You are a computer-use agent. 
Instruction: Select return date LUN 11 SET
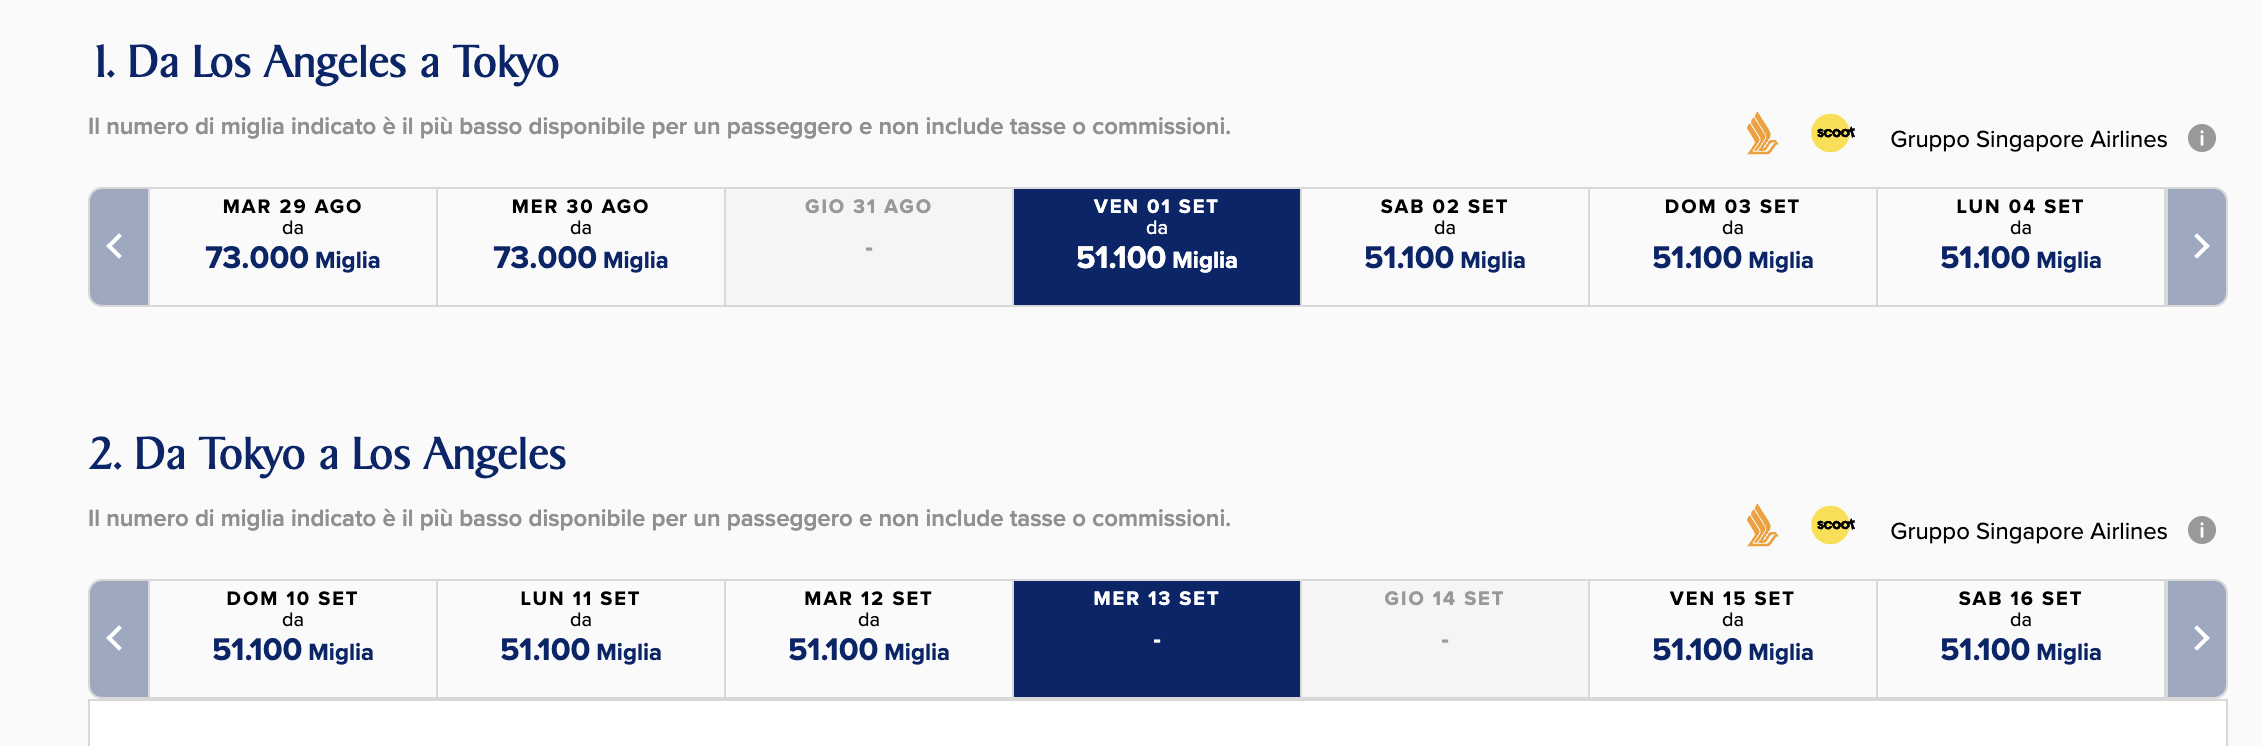point(581,638)
